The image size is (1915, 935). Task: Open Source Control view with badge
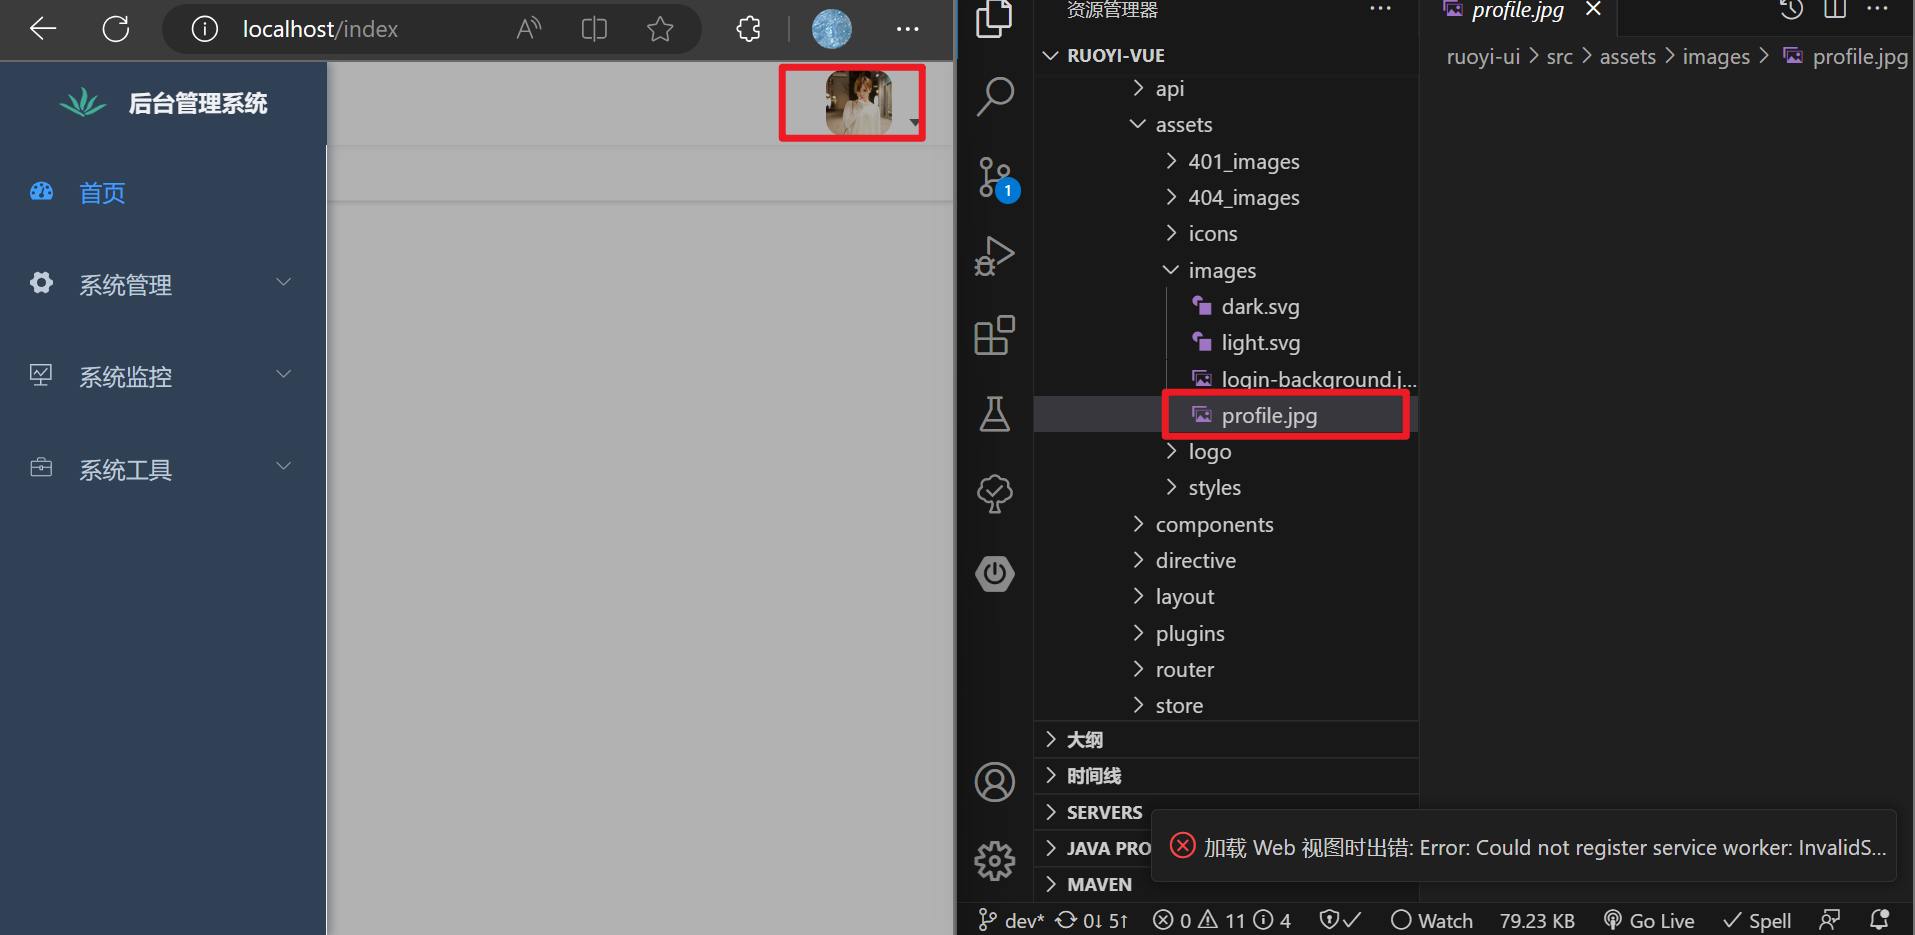pos(994,178)
